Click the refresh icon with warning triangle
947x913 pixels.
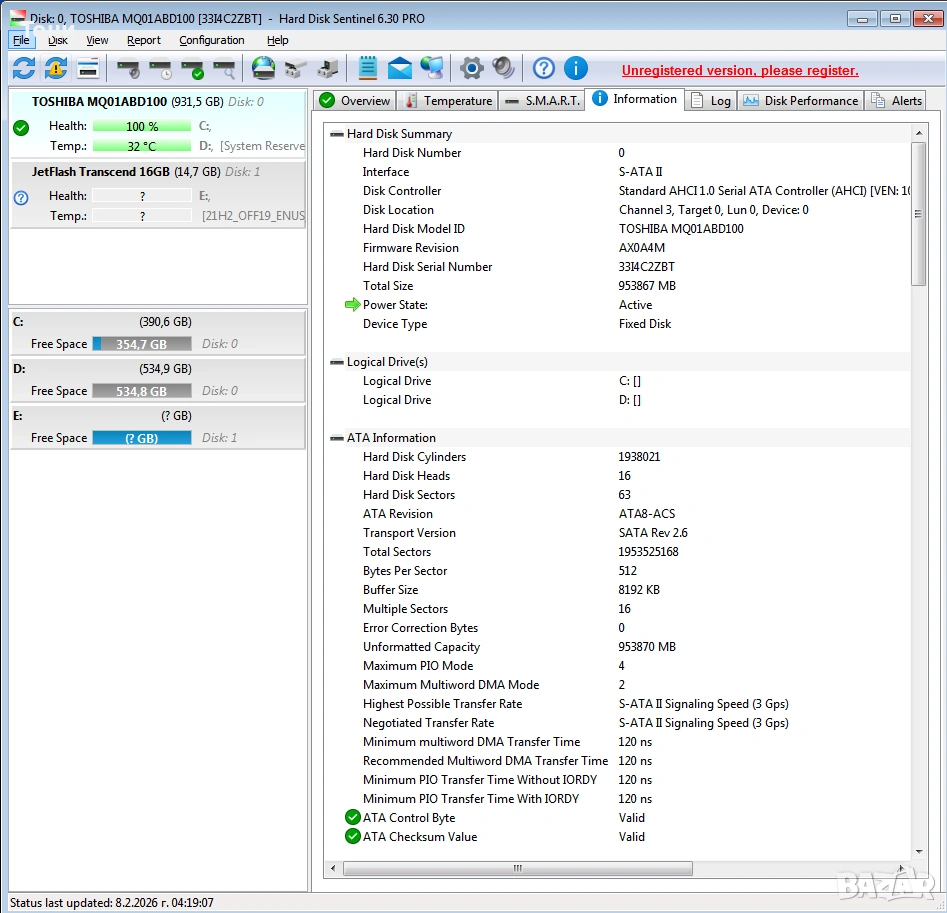(x=56, y=68)
